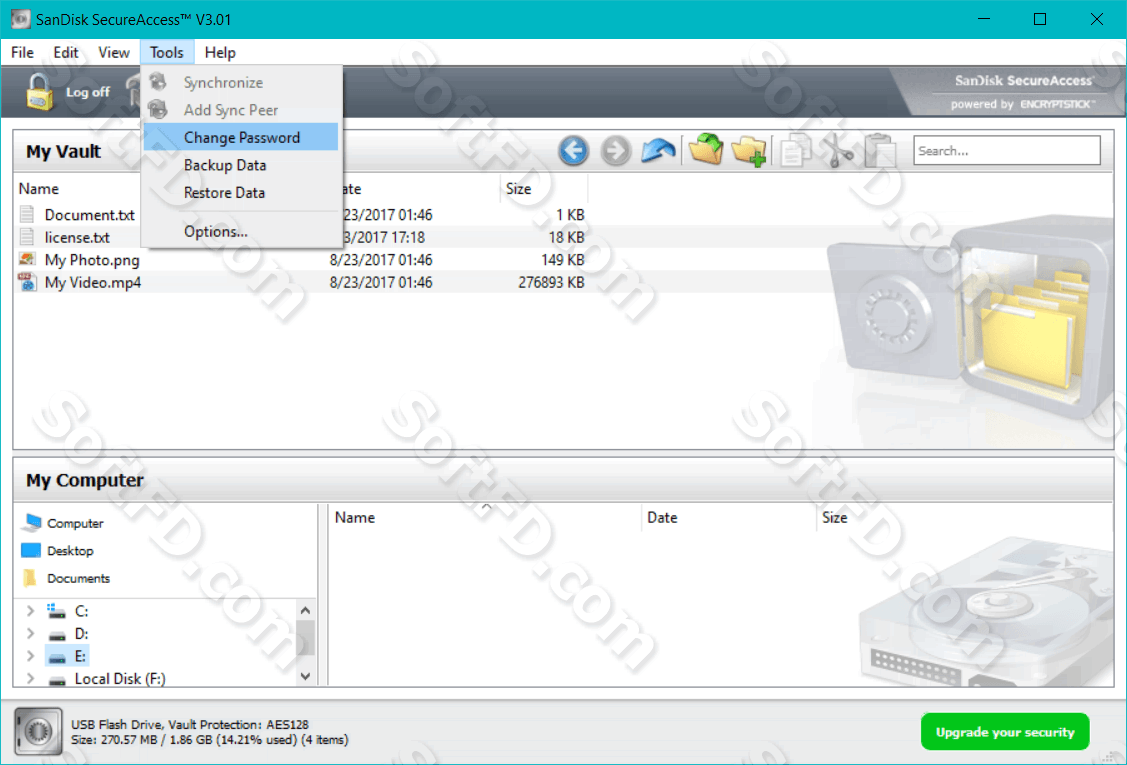
Task: Sort My Computer list by Size header
Action: pos(834,518)
